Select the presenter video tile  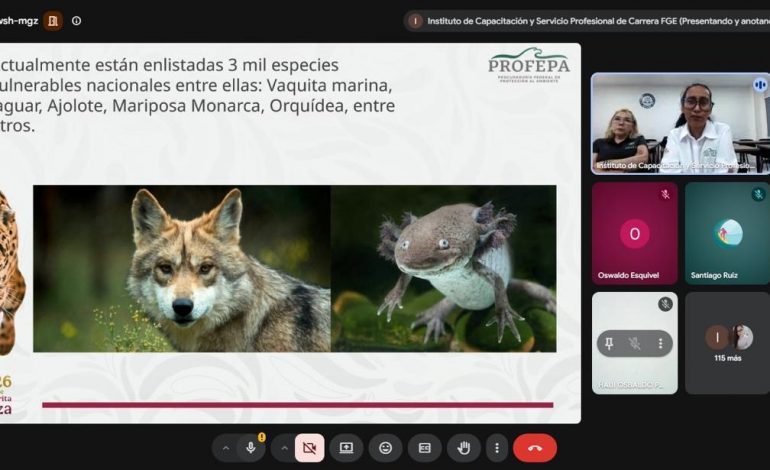(x=681, y=123)
